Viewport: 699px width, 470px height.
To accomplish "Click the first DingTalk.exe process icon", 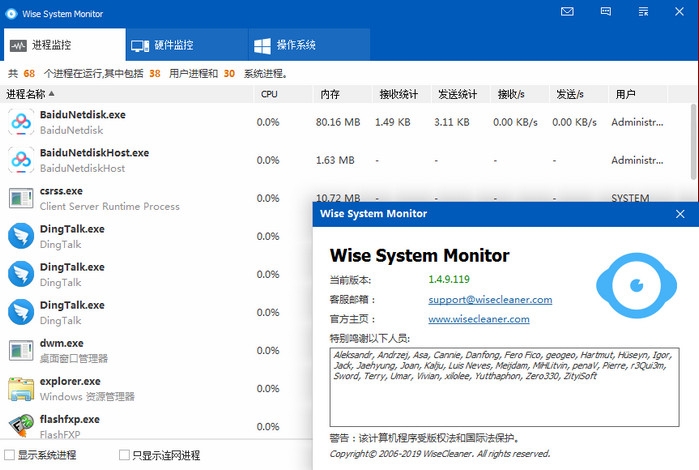I will pyautogui.click(x=21, y=236).
